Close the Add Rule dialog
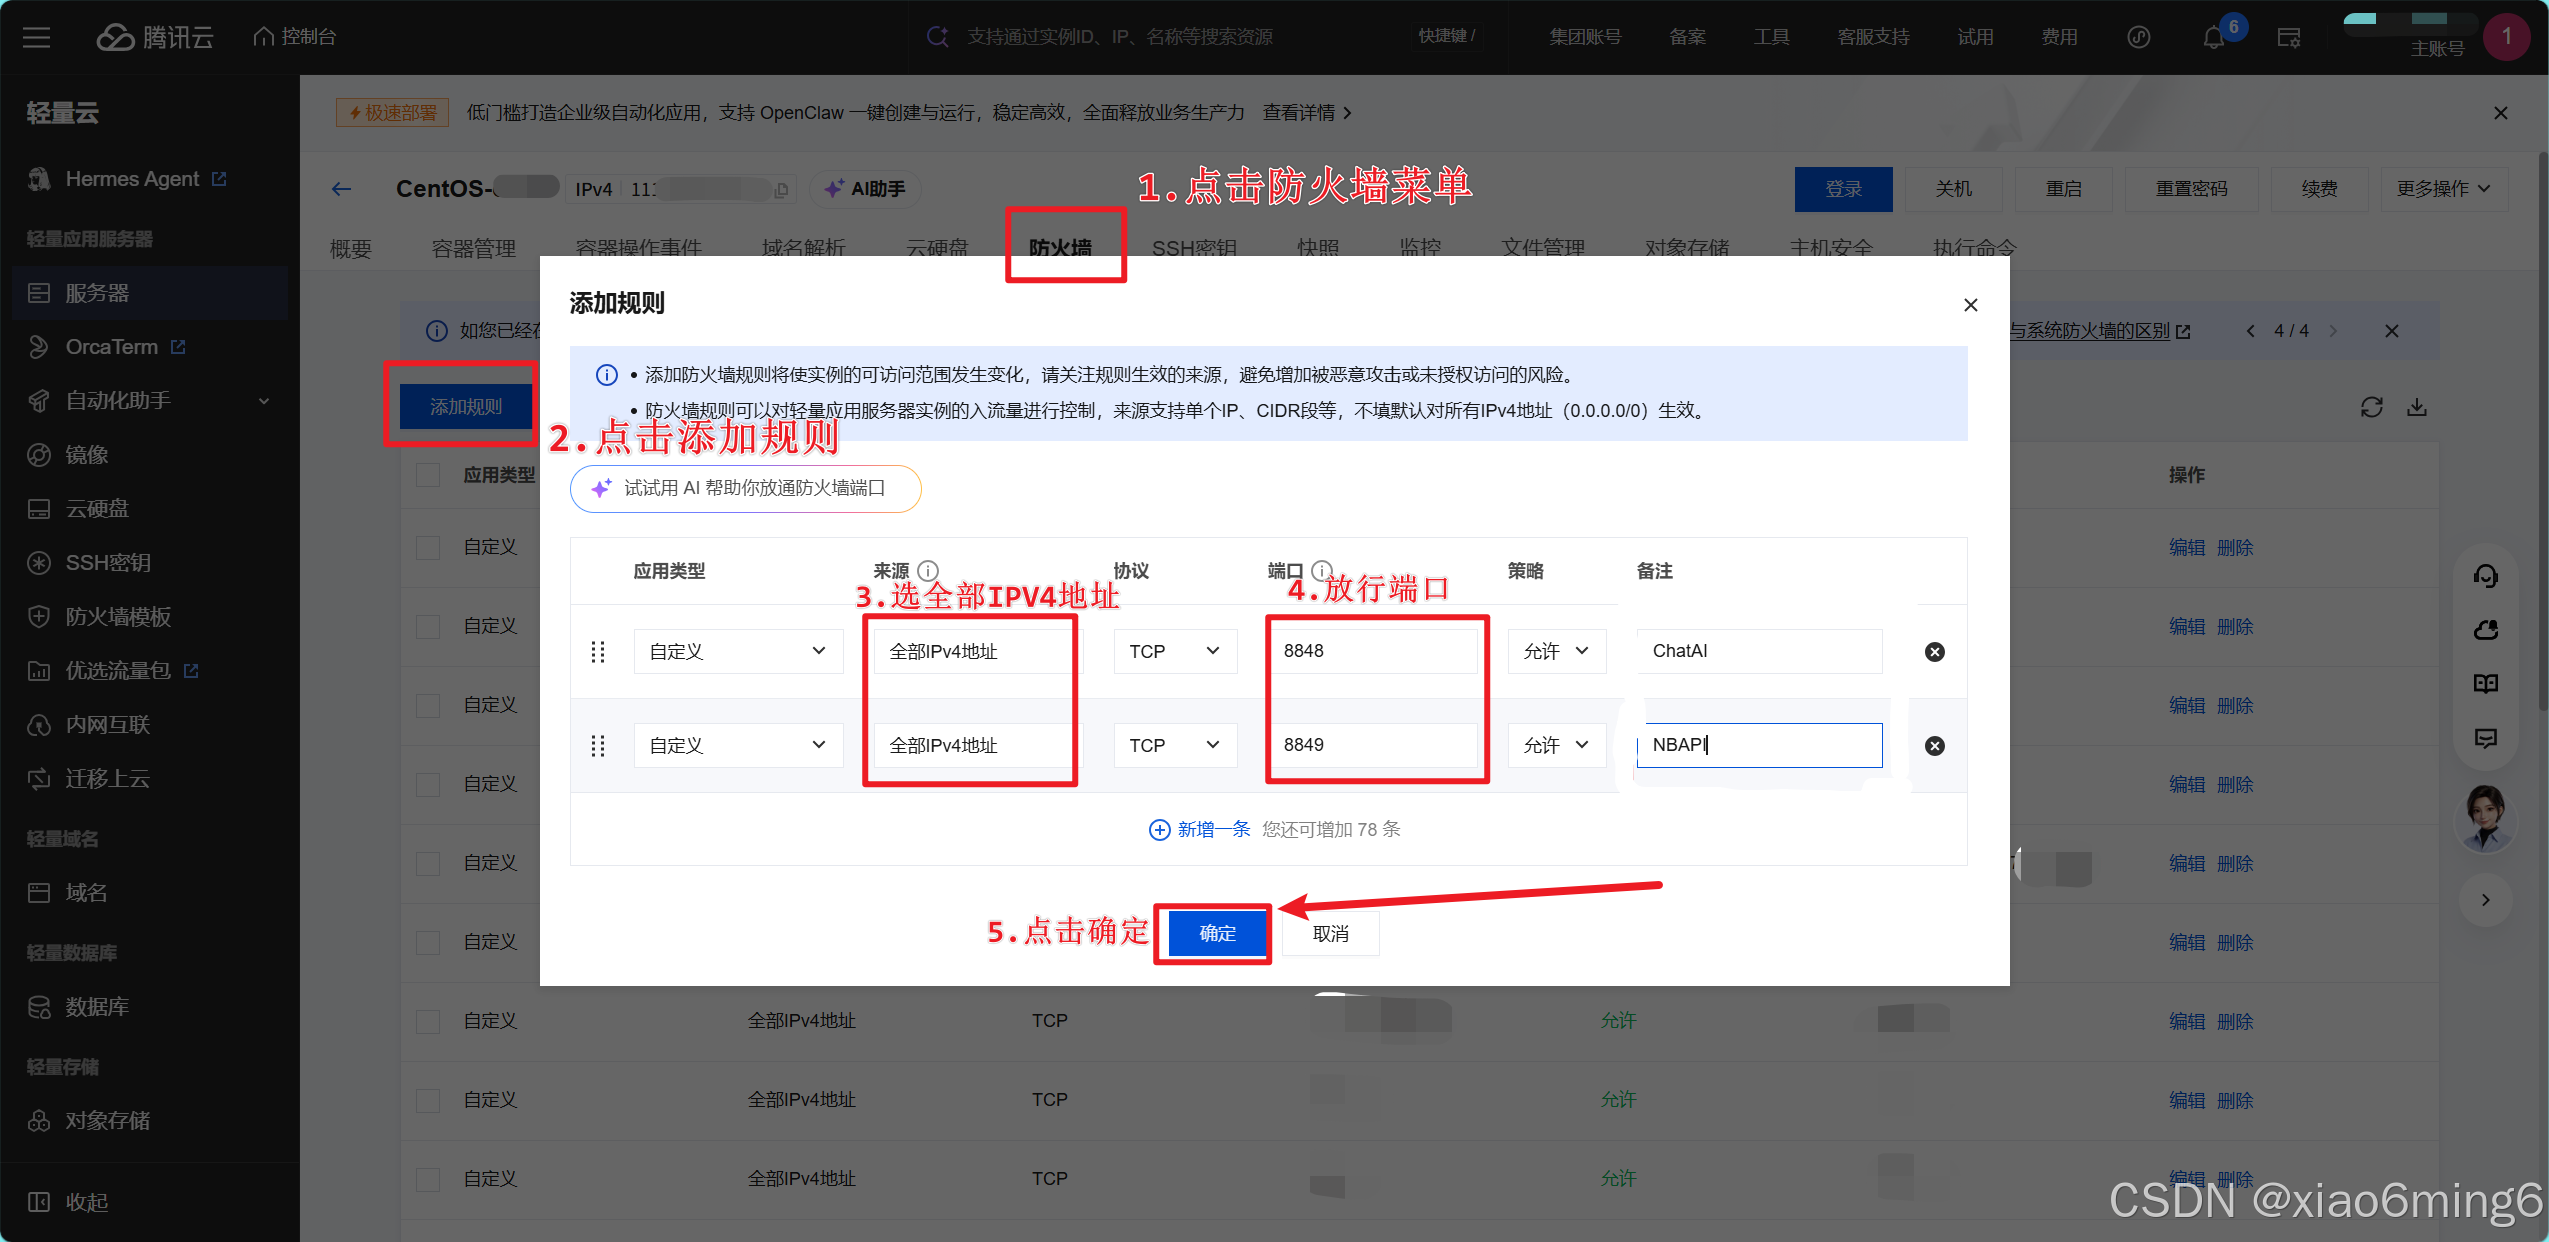Screen dimensions: 2549x1242 coord(1970,305)
